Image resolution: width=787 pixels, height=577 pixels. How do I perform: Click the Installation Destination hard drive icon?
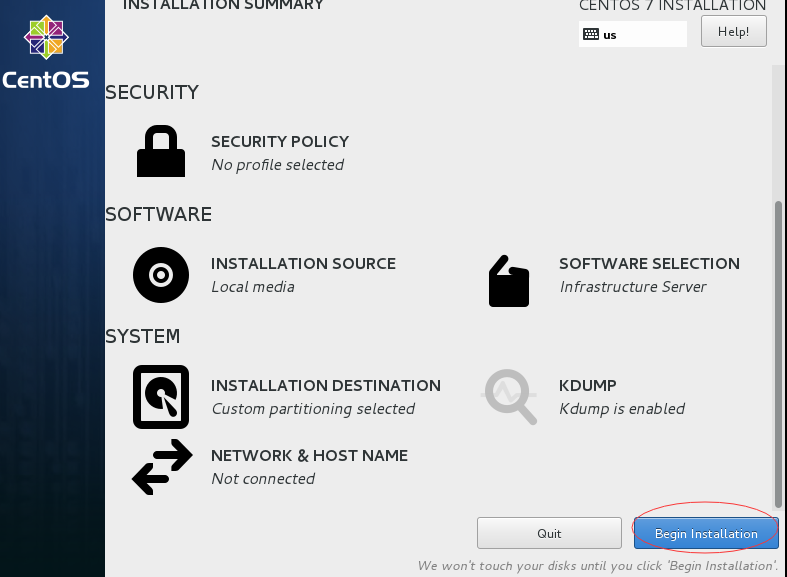(x=161, y=397)
